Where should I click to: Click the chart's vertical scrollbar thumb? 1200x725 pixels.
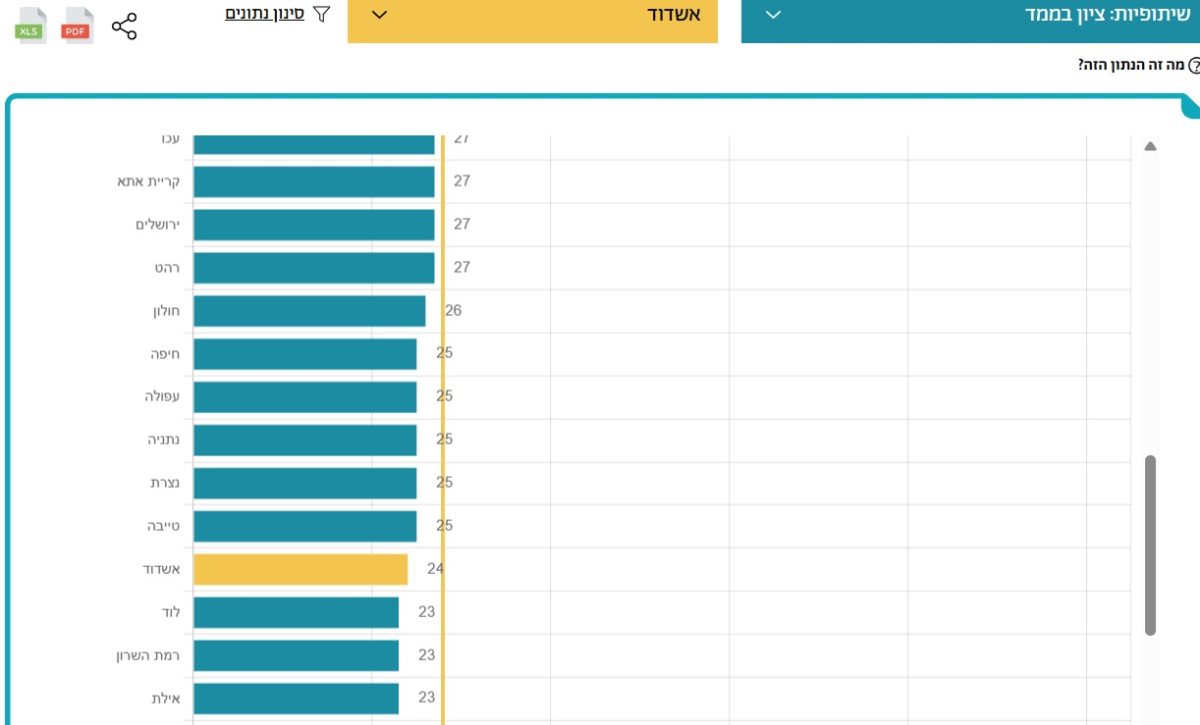coord(1150,545)
